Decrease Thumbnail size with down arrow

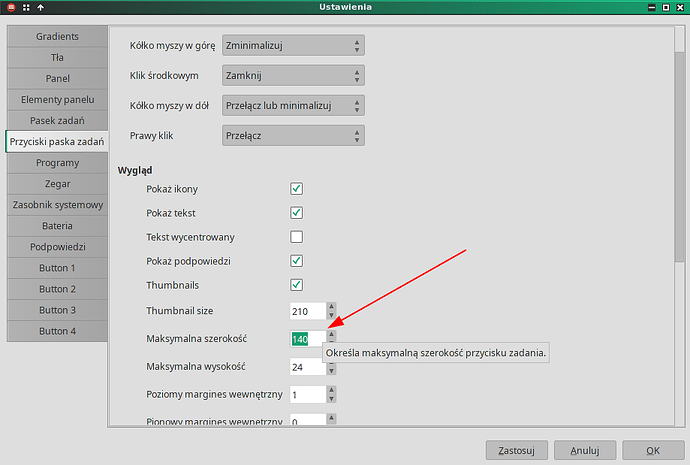click(x=332, y=316)
